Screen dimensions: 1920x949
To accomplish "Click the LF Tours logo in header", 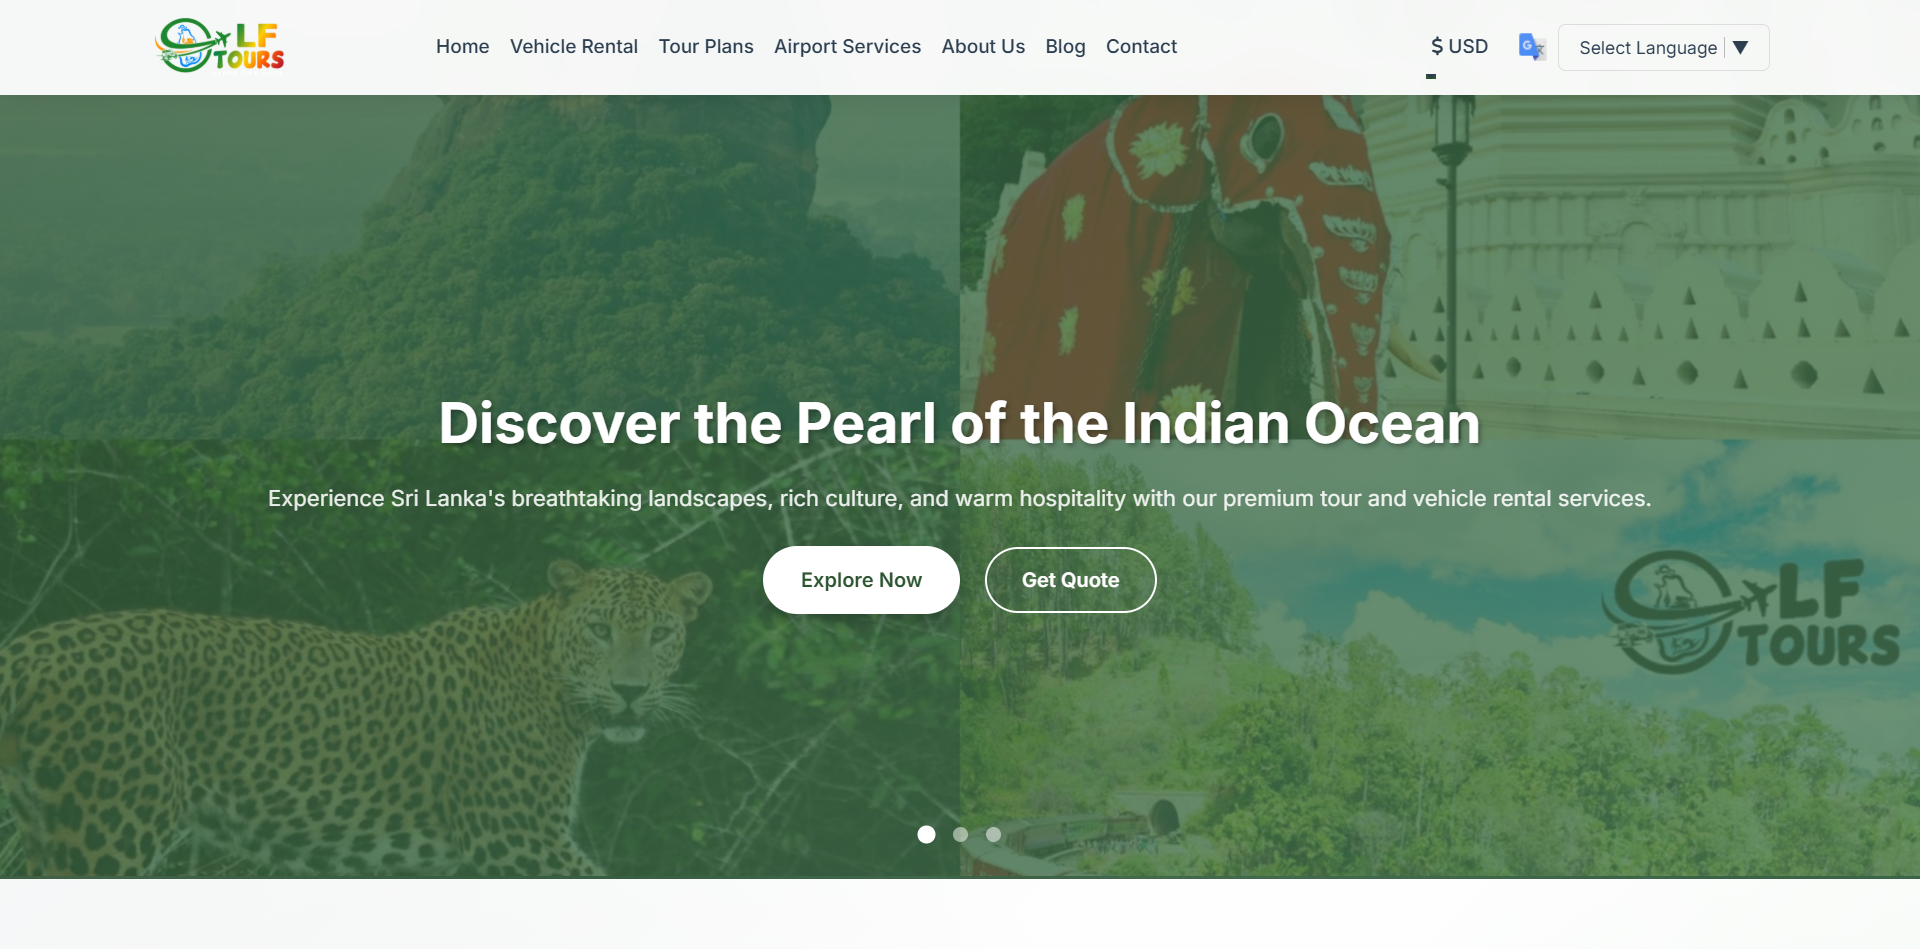I will [220, 46].
